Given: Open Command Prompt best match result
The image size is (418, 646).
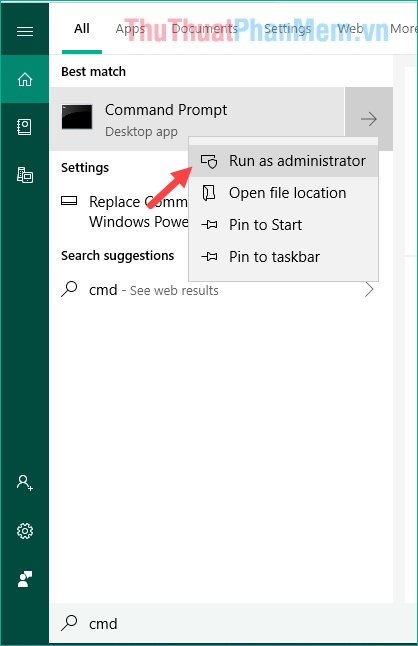Looking at the screenshot, I should point(197,119).
